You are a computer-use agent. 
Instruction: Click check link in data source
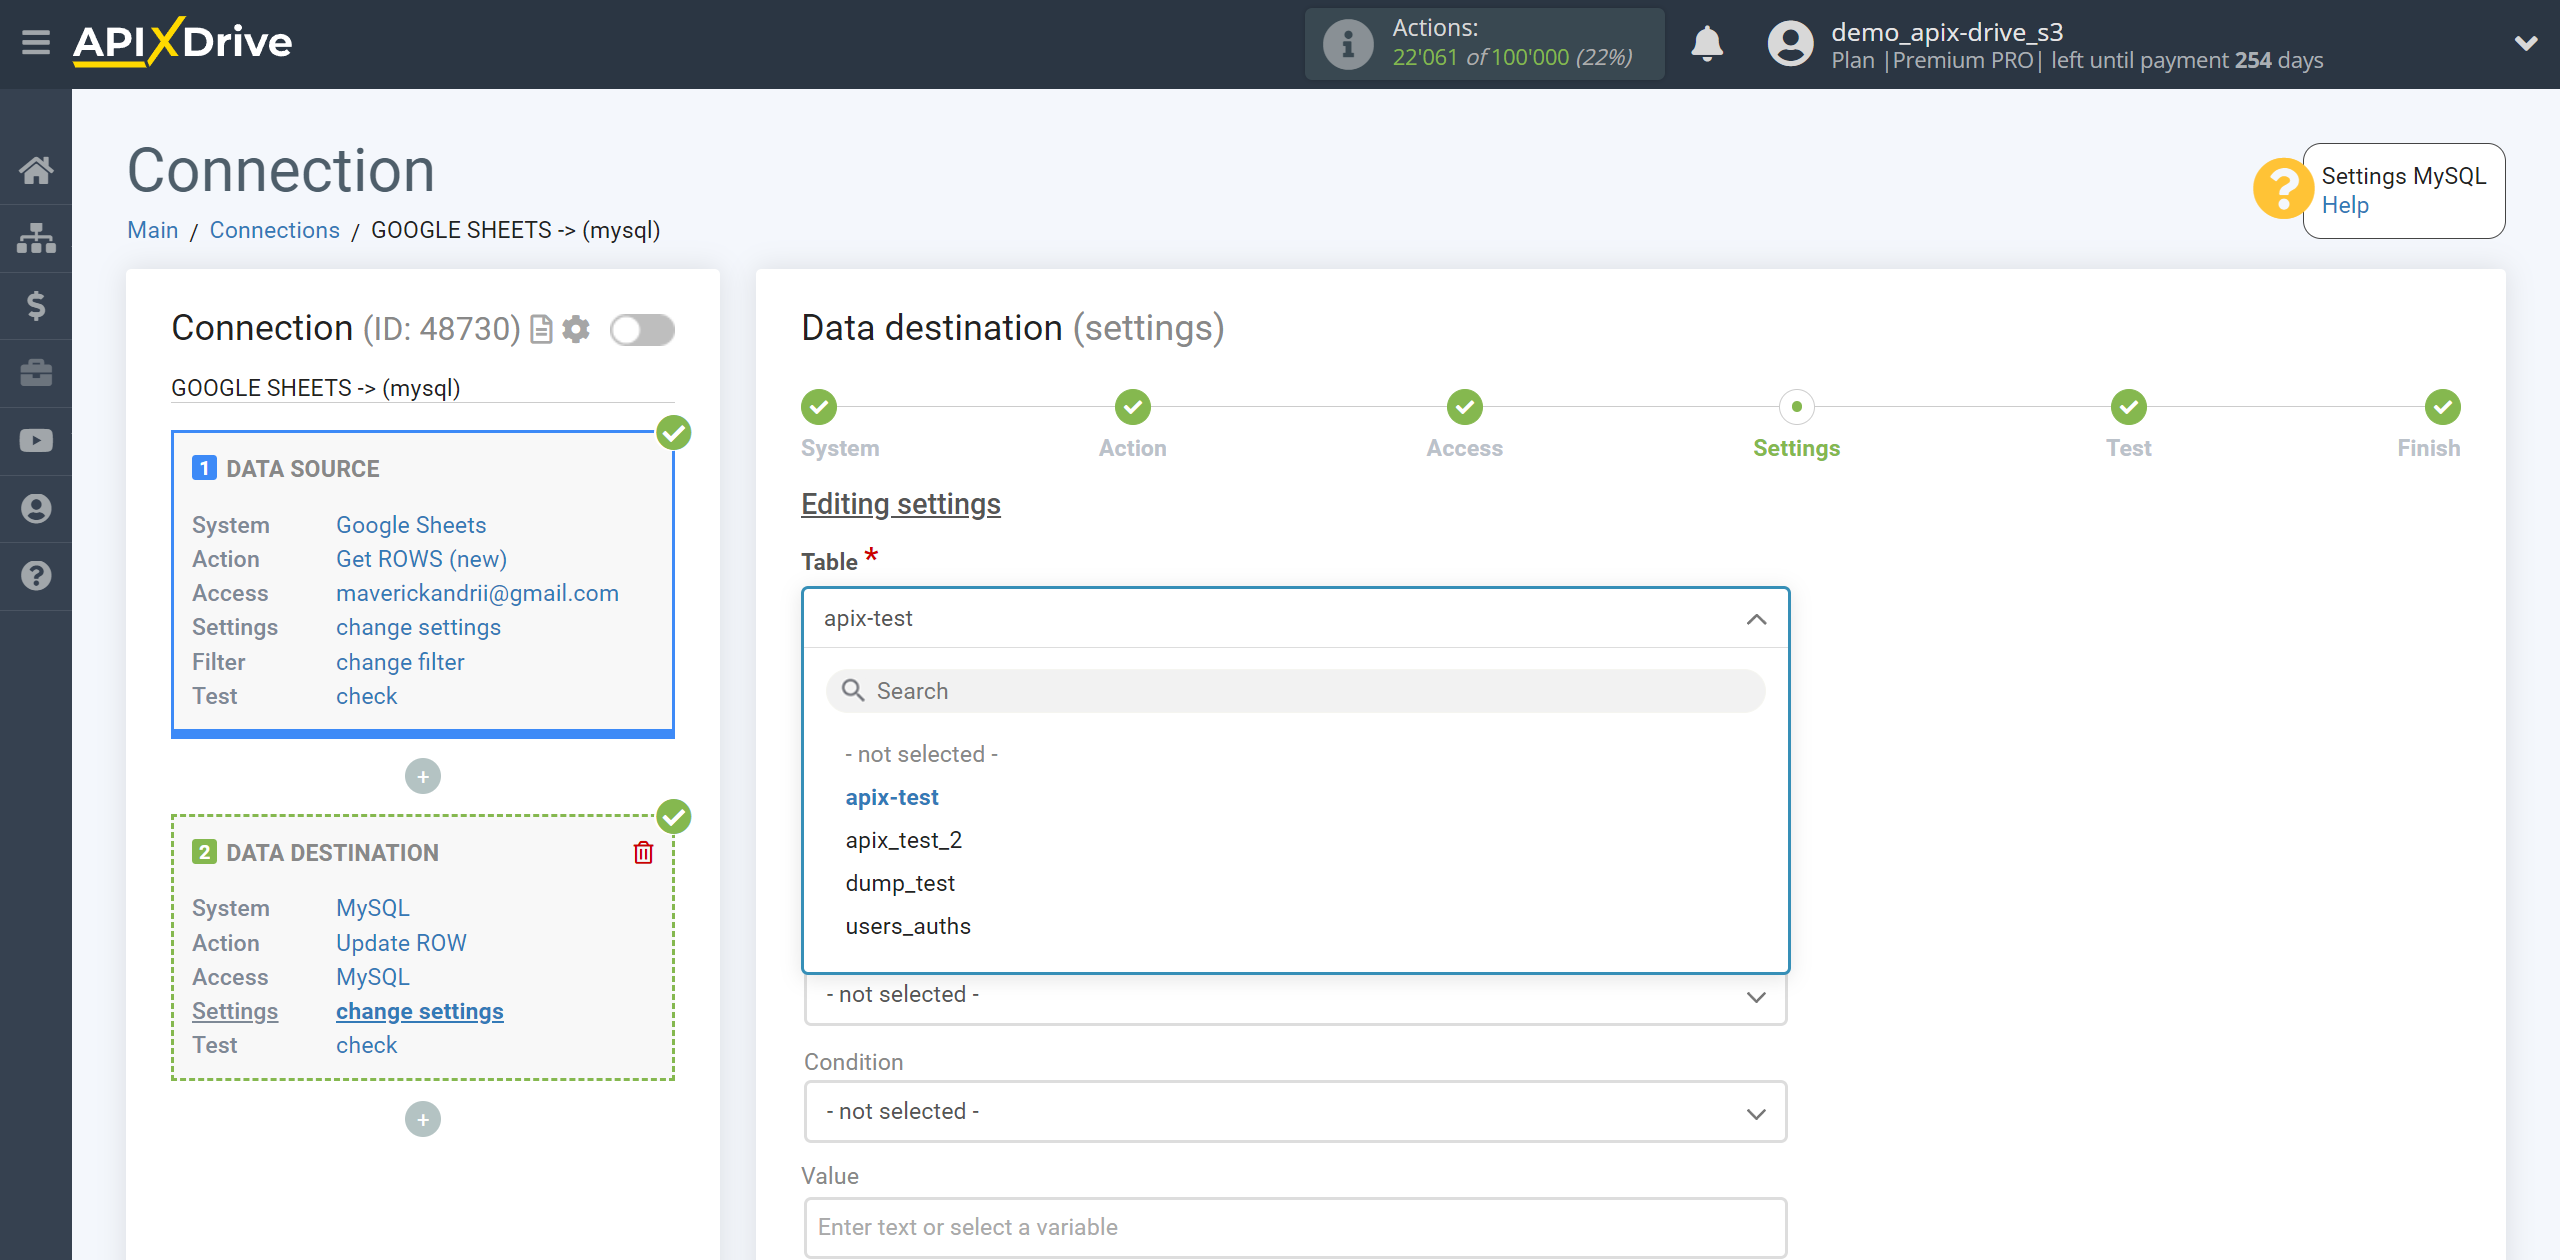pos(366,696)
